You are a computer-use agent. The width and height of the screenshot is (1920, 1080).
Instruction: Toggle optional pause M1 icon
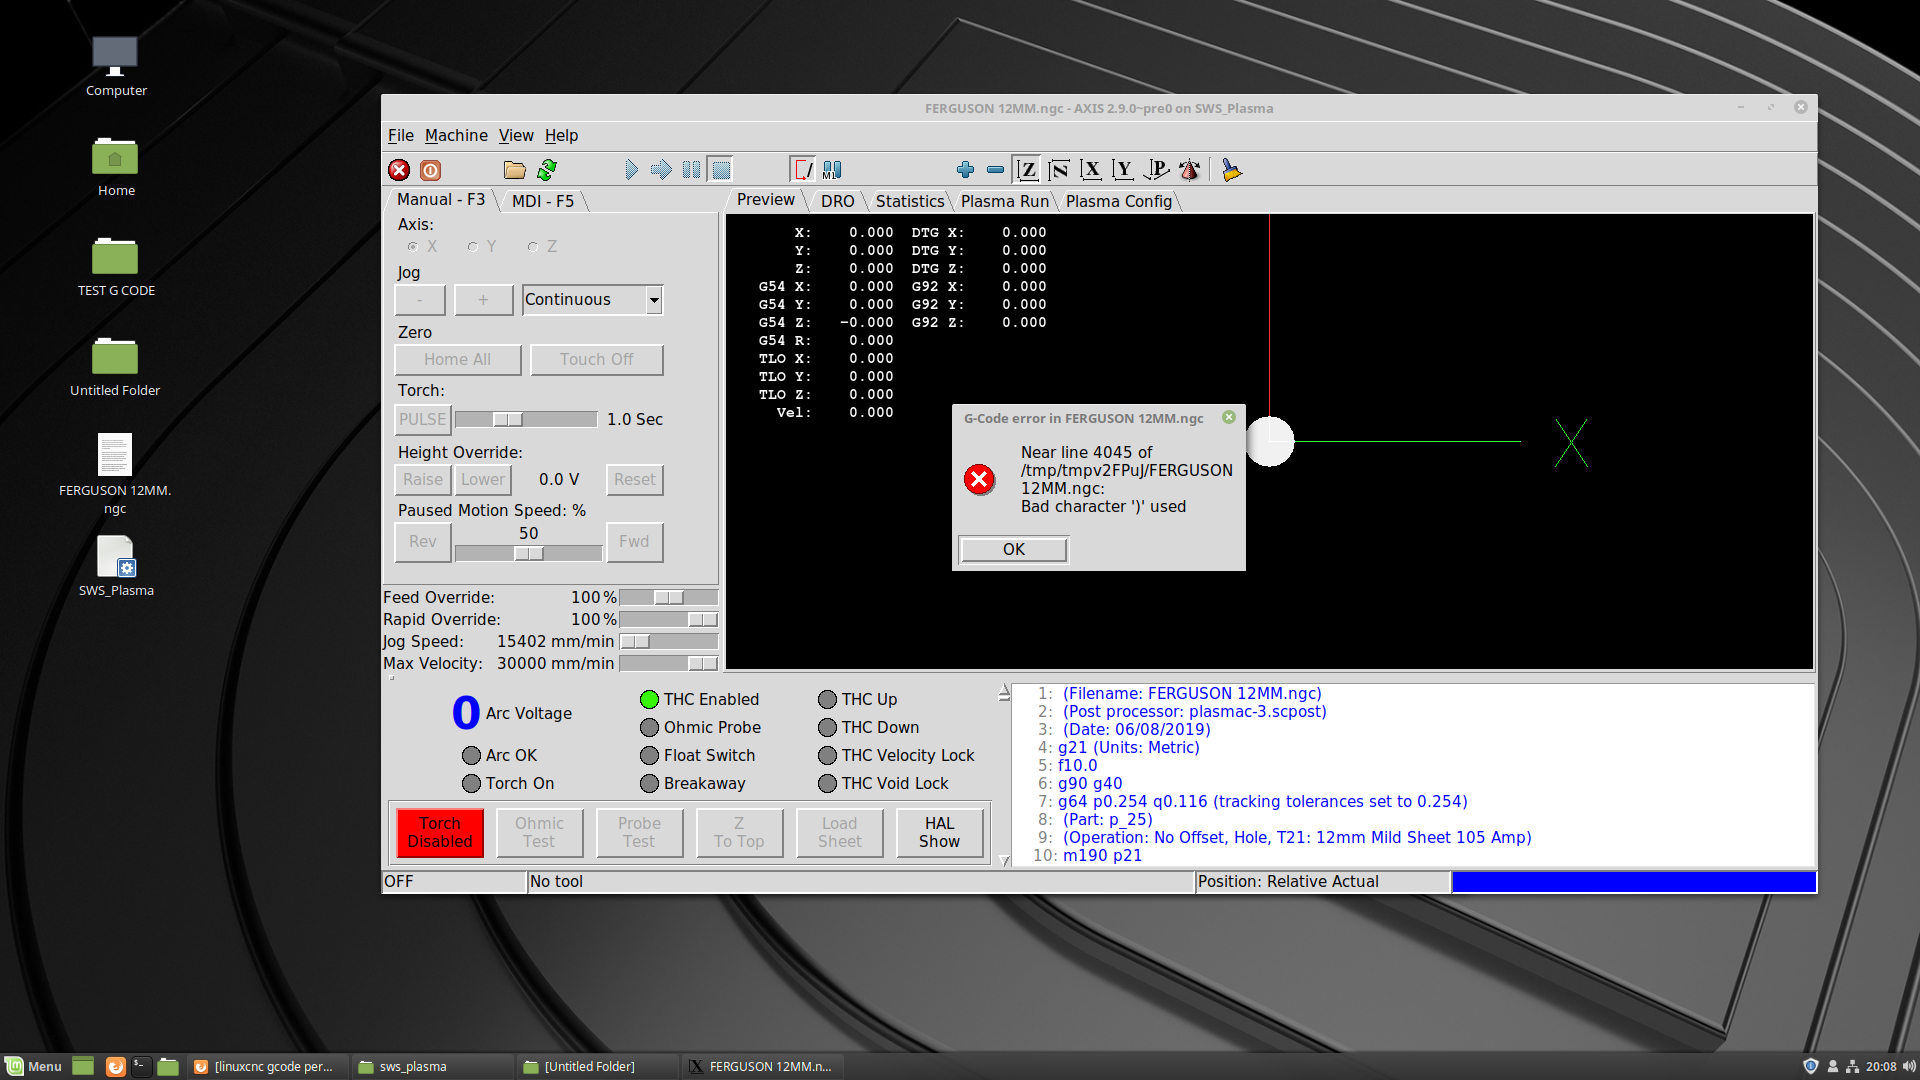click(832, 170)
